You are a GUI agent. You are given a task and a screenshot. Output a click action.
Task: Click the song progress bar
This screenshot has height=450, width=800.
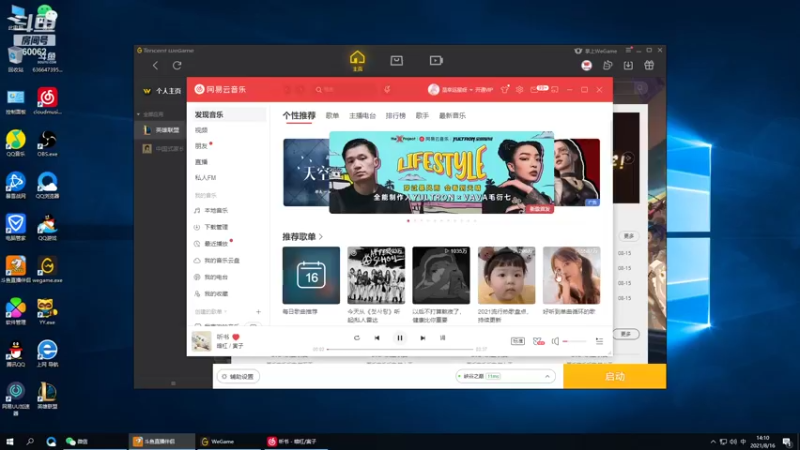click(x=399, y=349)
